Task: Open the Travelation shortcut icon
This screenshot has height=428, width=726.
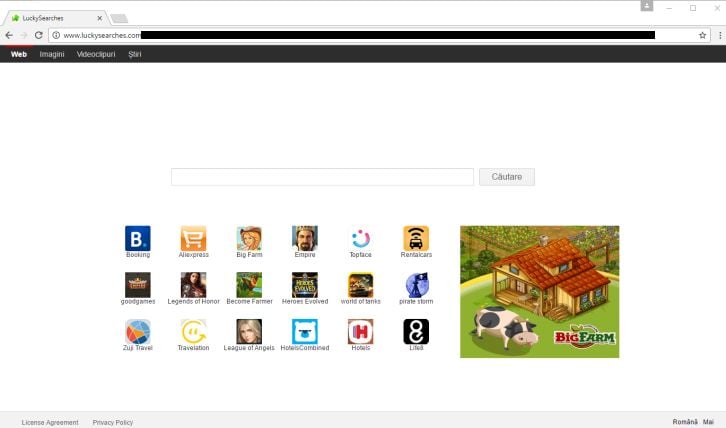Action: [x=194, y=332]
